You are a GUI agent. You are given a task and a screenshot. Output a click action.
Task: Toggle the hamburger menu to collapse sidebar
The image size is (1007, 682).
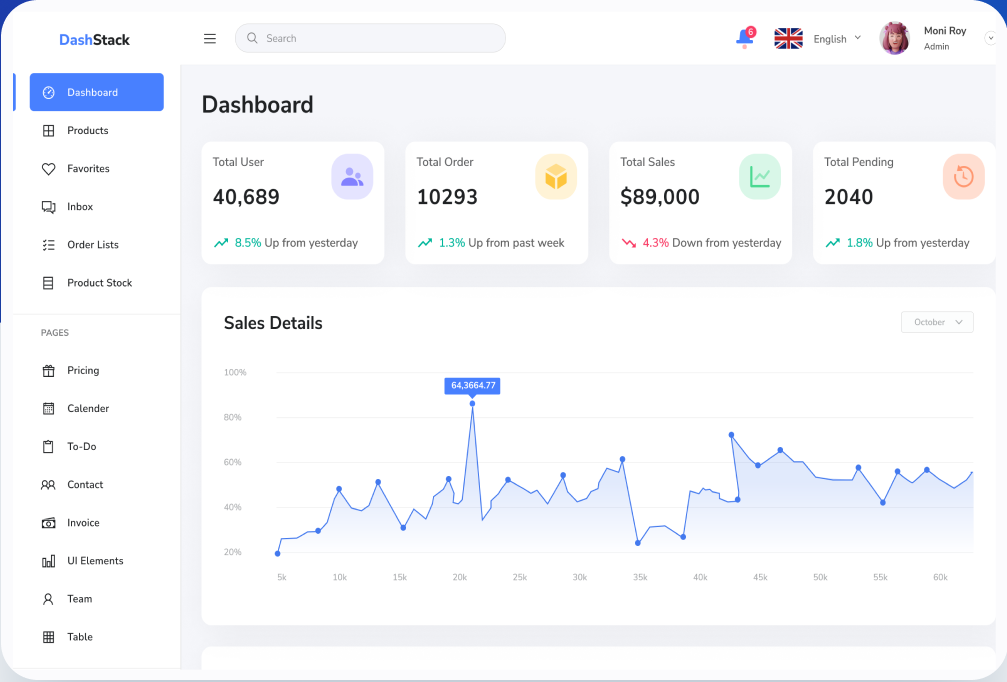pos(210,39)
